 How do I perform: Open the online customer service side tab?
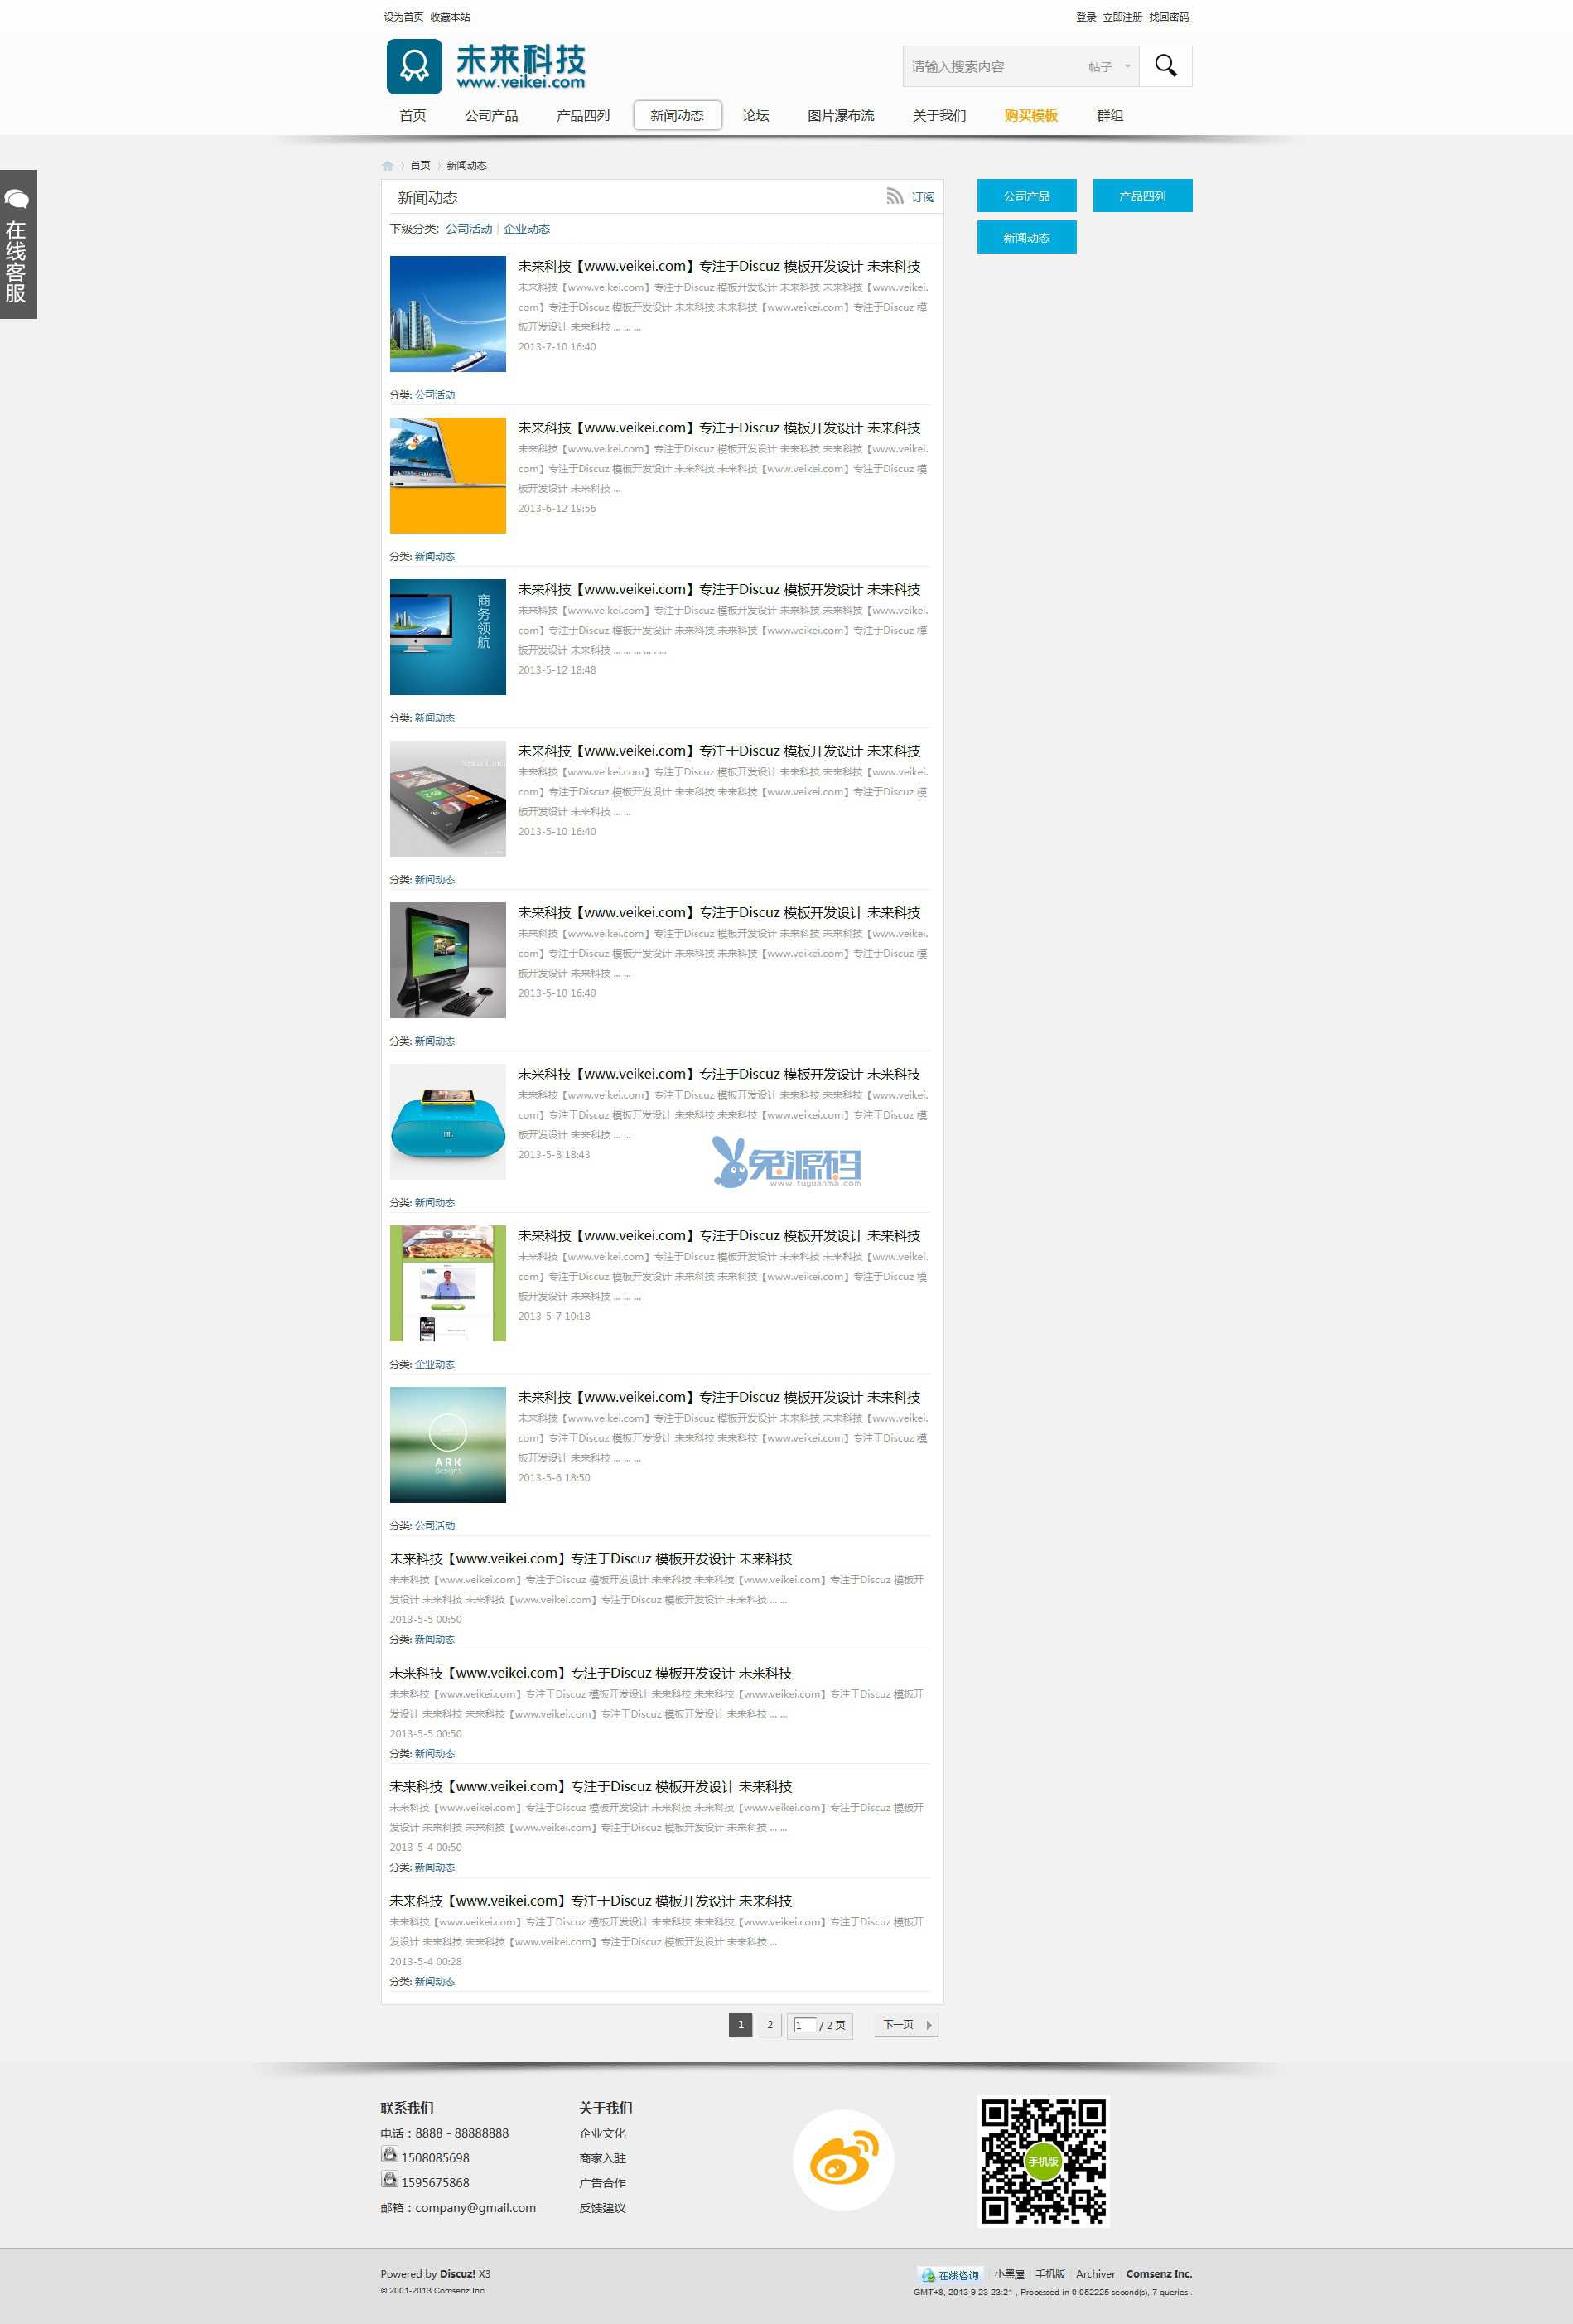pyautogui.click(x=18, y=245)
